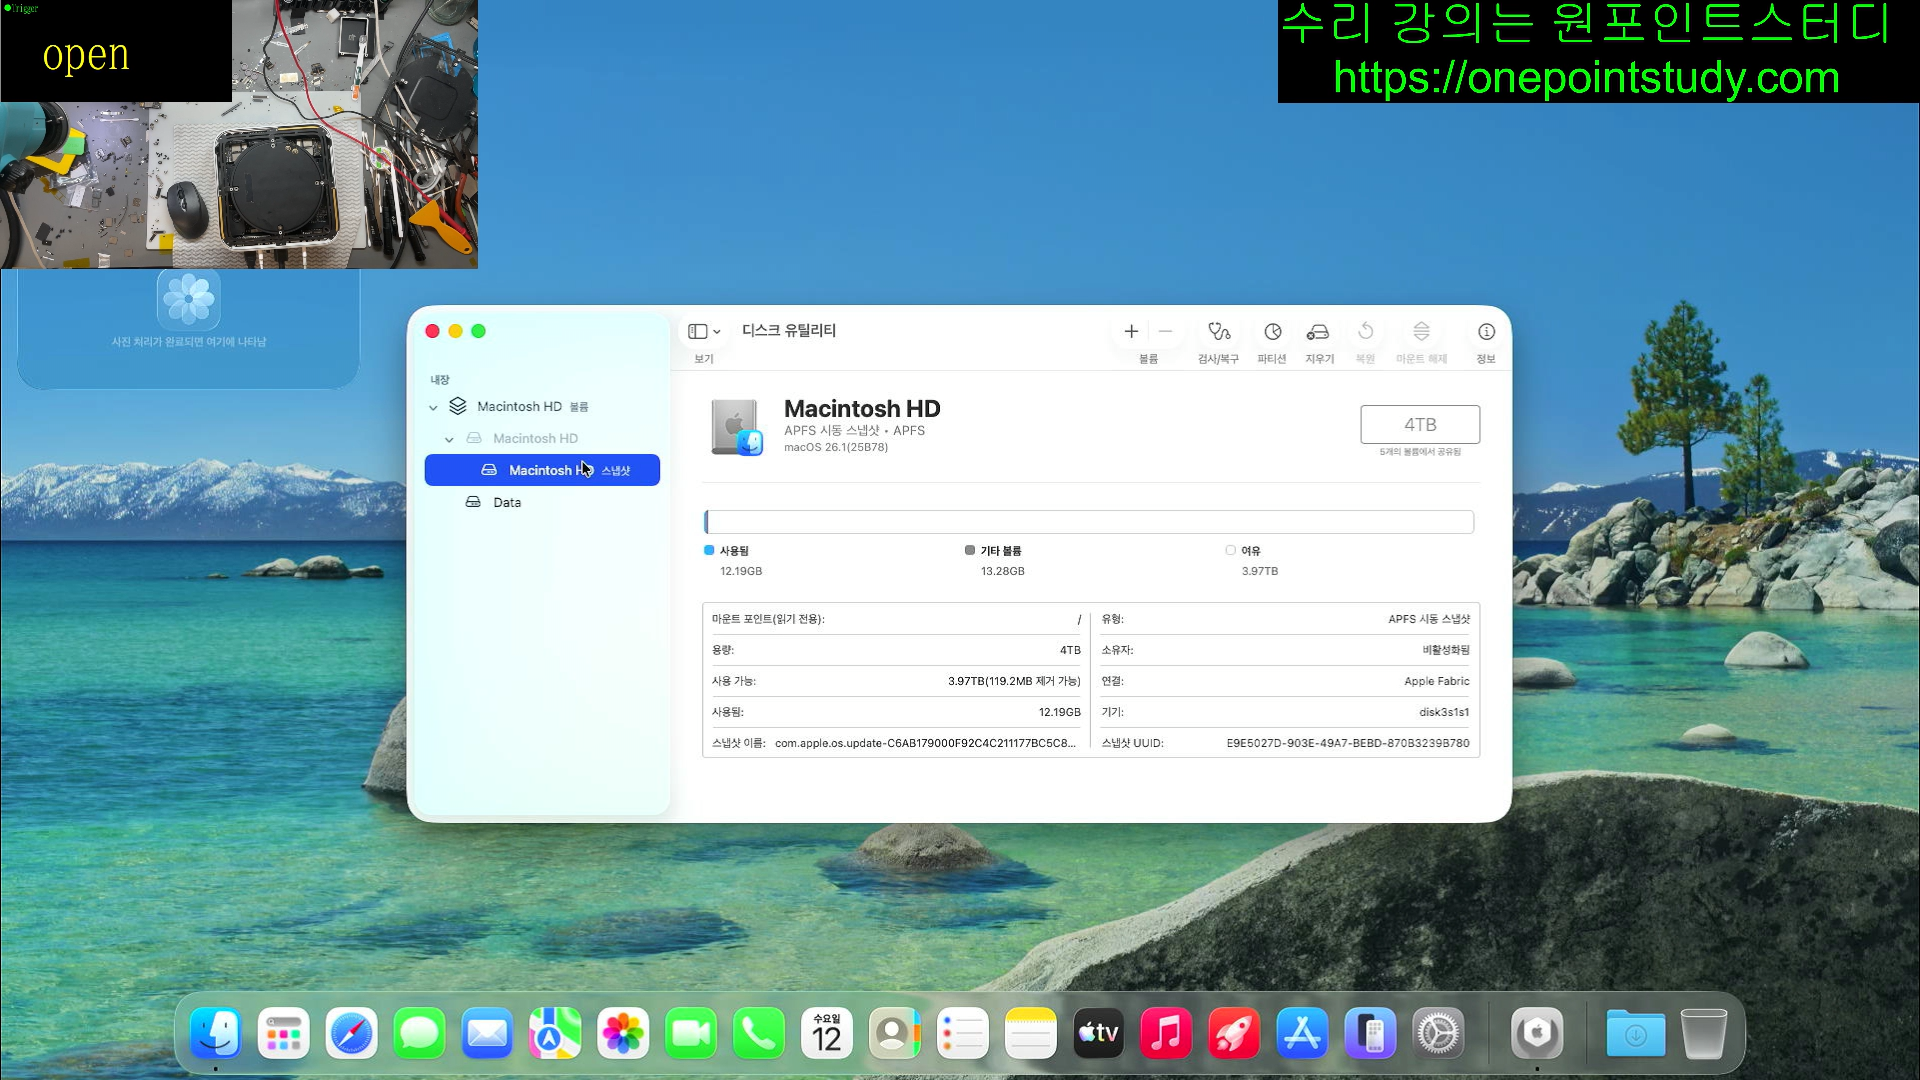Launch Safari from the Dock

[351, 1033]
